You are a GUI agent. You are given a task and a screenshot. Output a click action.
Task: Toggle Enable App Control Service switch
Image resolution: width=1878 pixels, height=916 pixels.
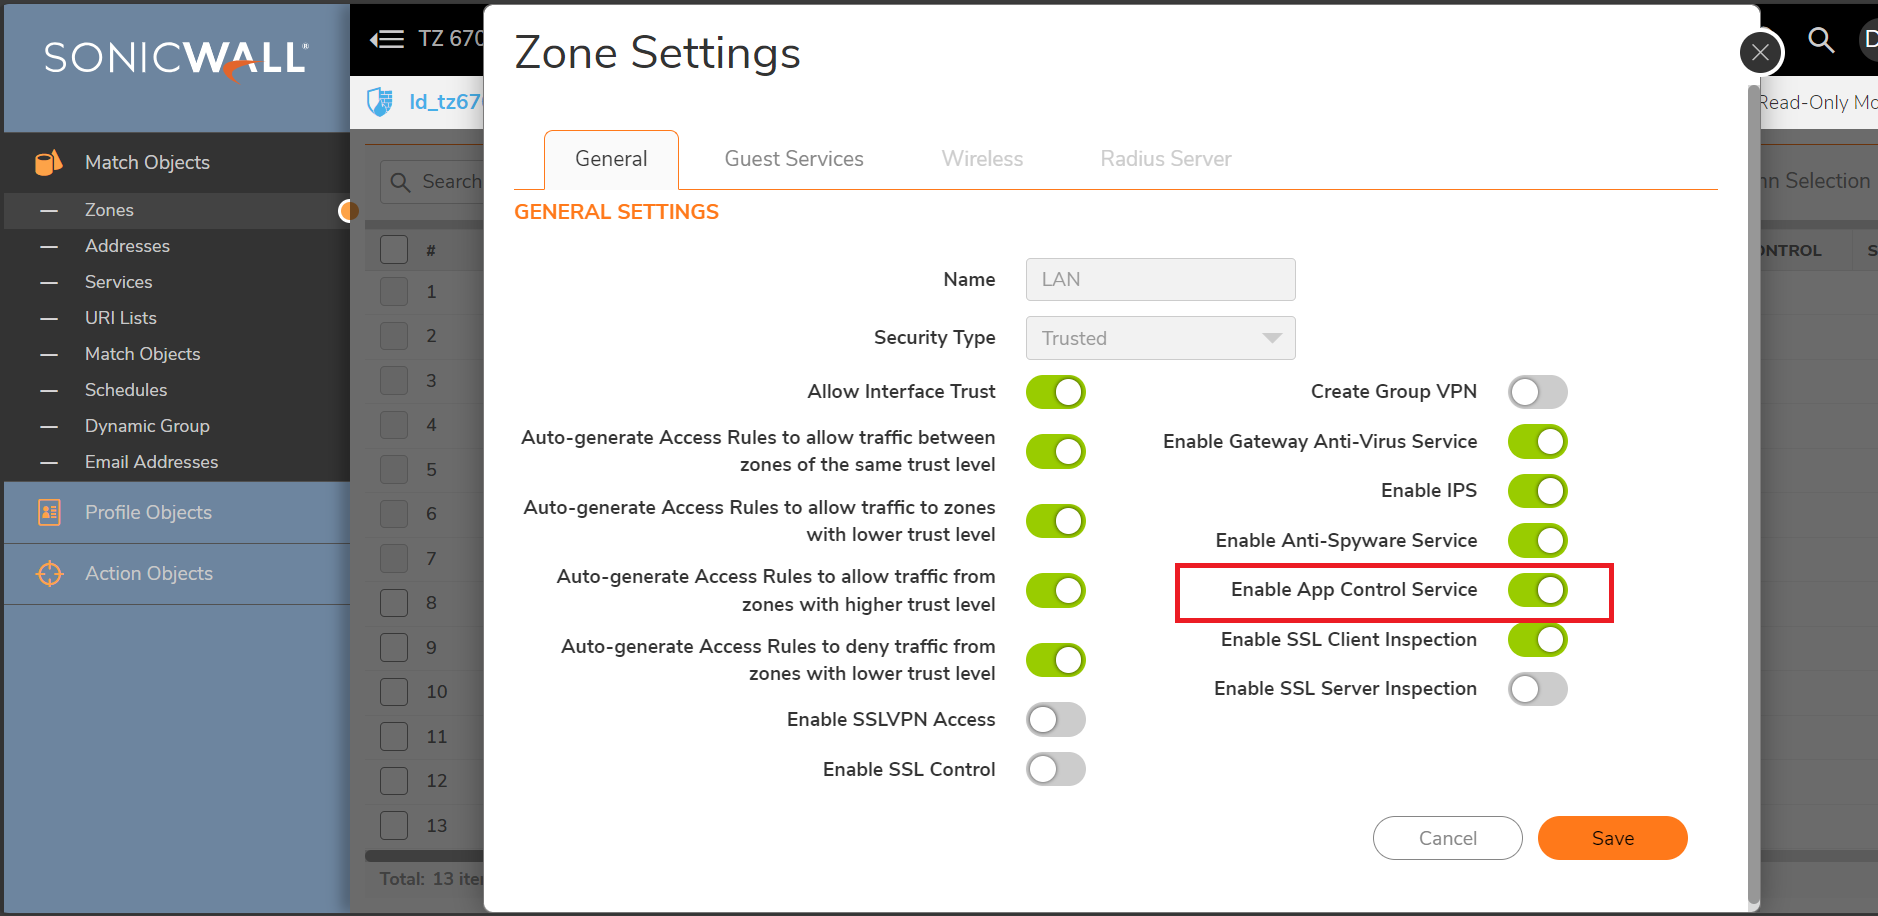pos(1537,590)
